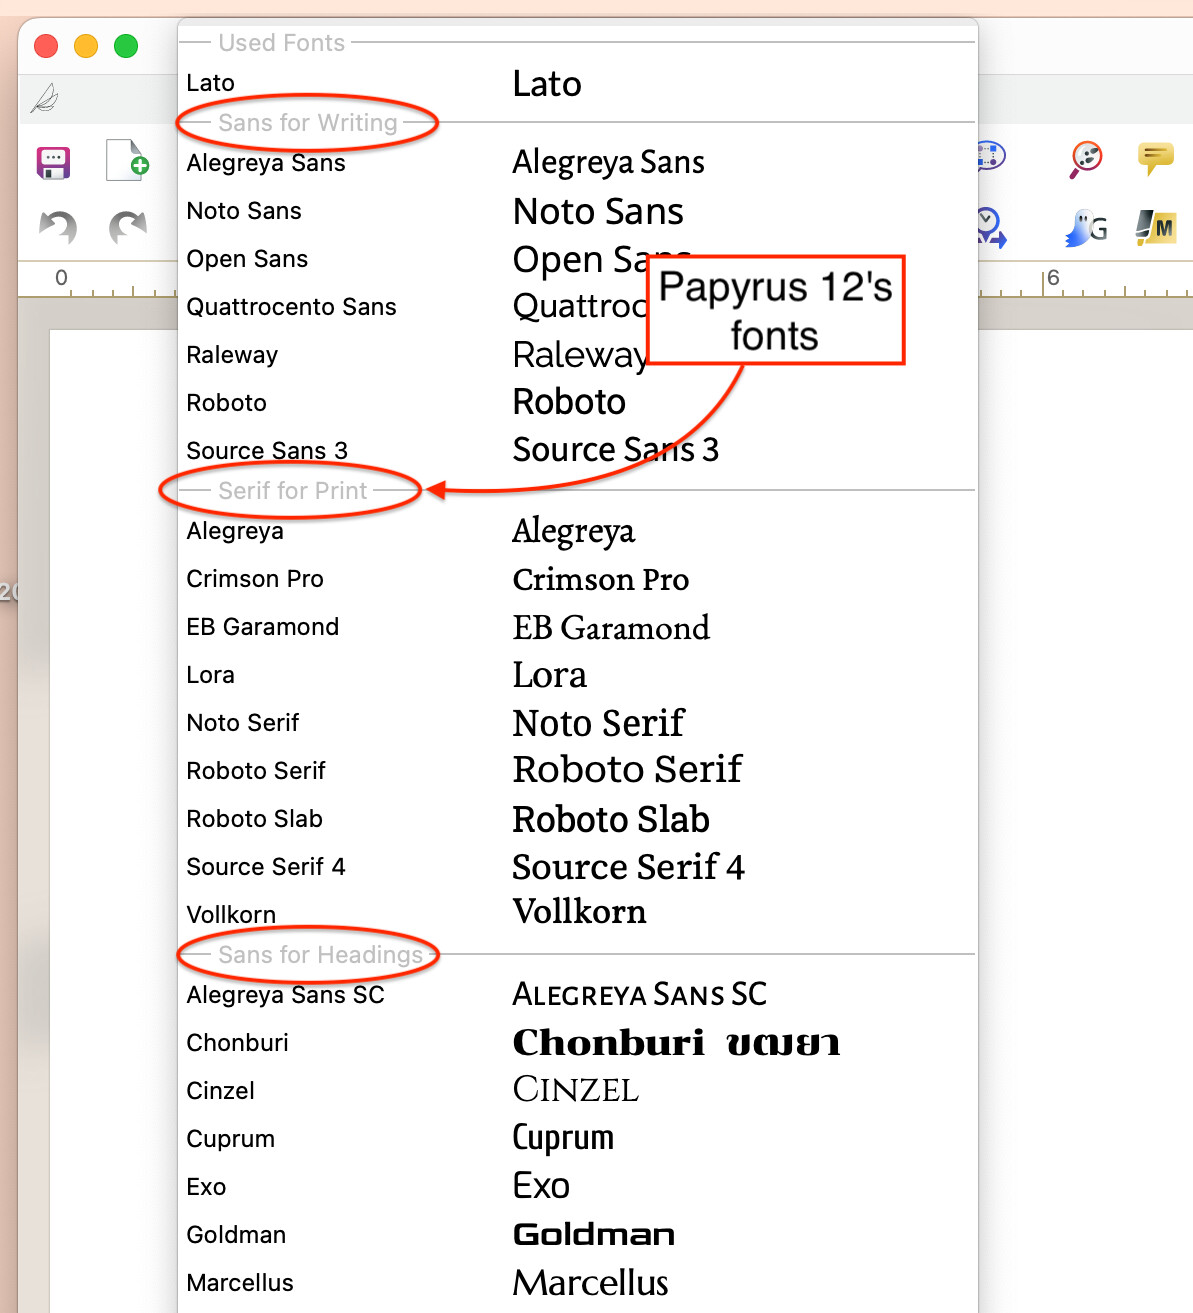
Task: Choose the Goldman font
Action: pyautogui.click(x=236, y=1235)
